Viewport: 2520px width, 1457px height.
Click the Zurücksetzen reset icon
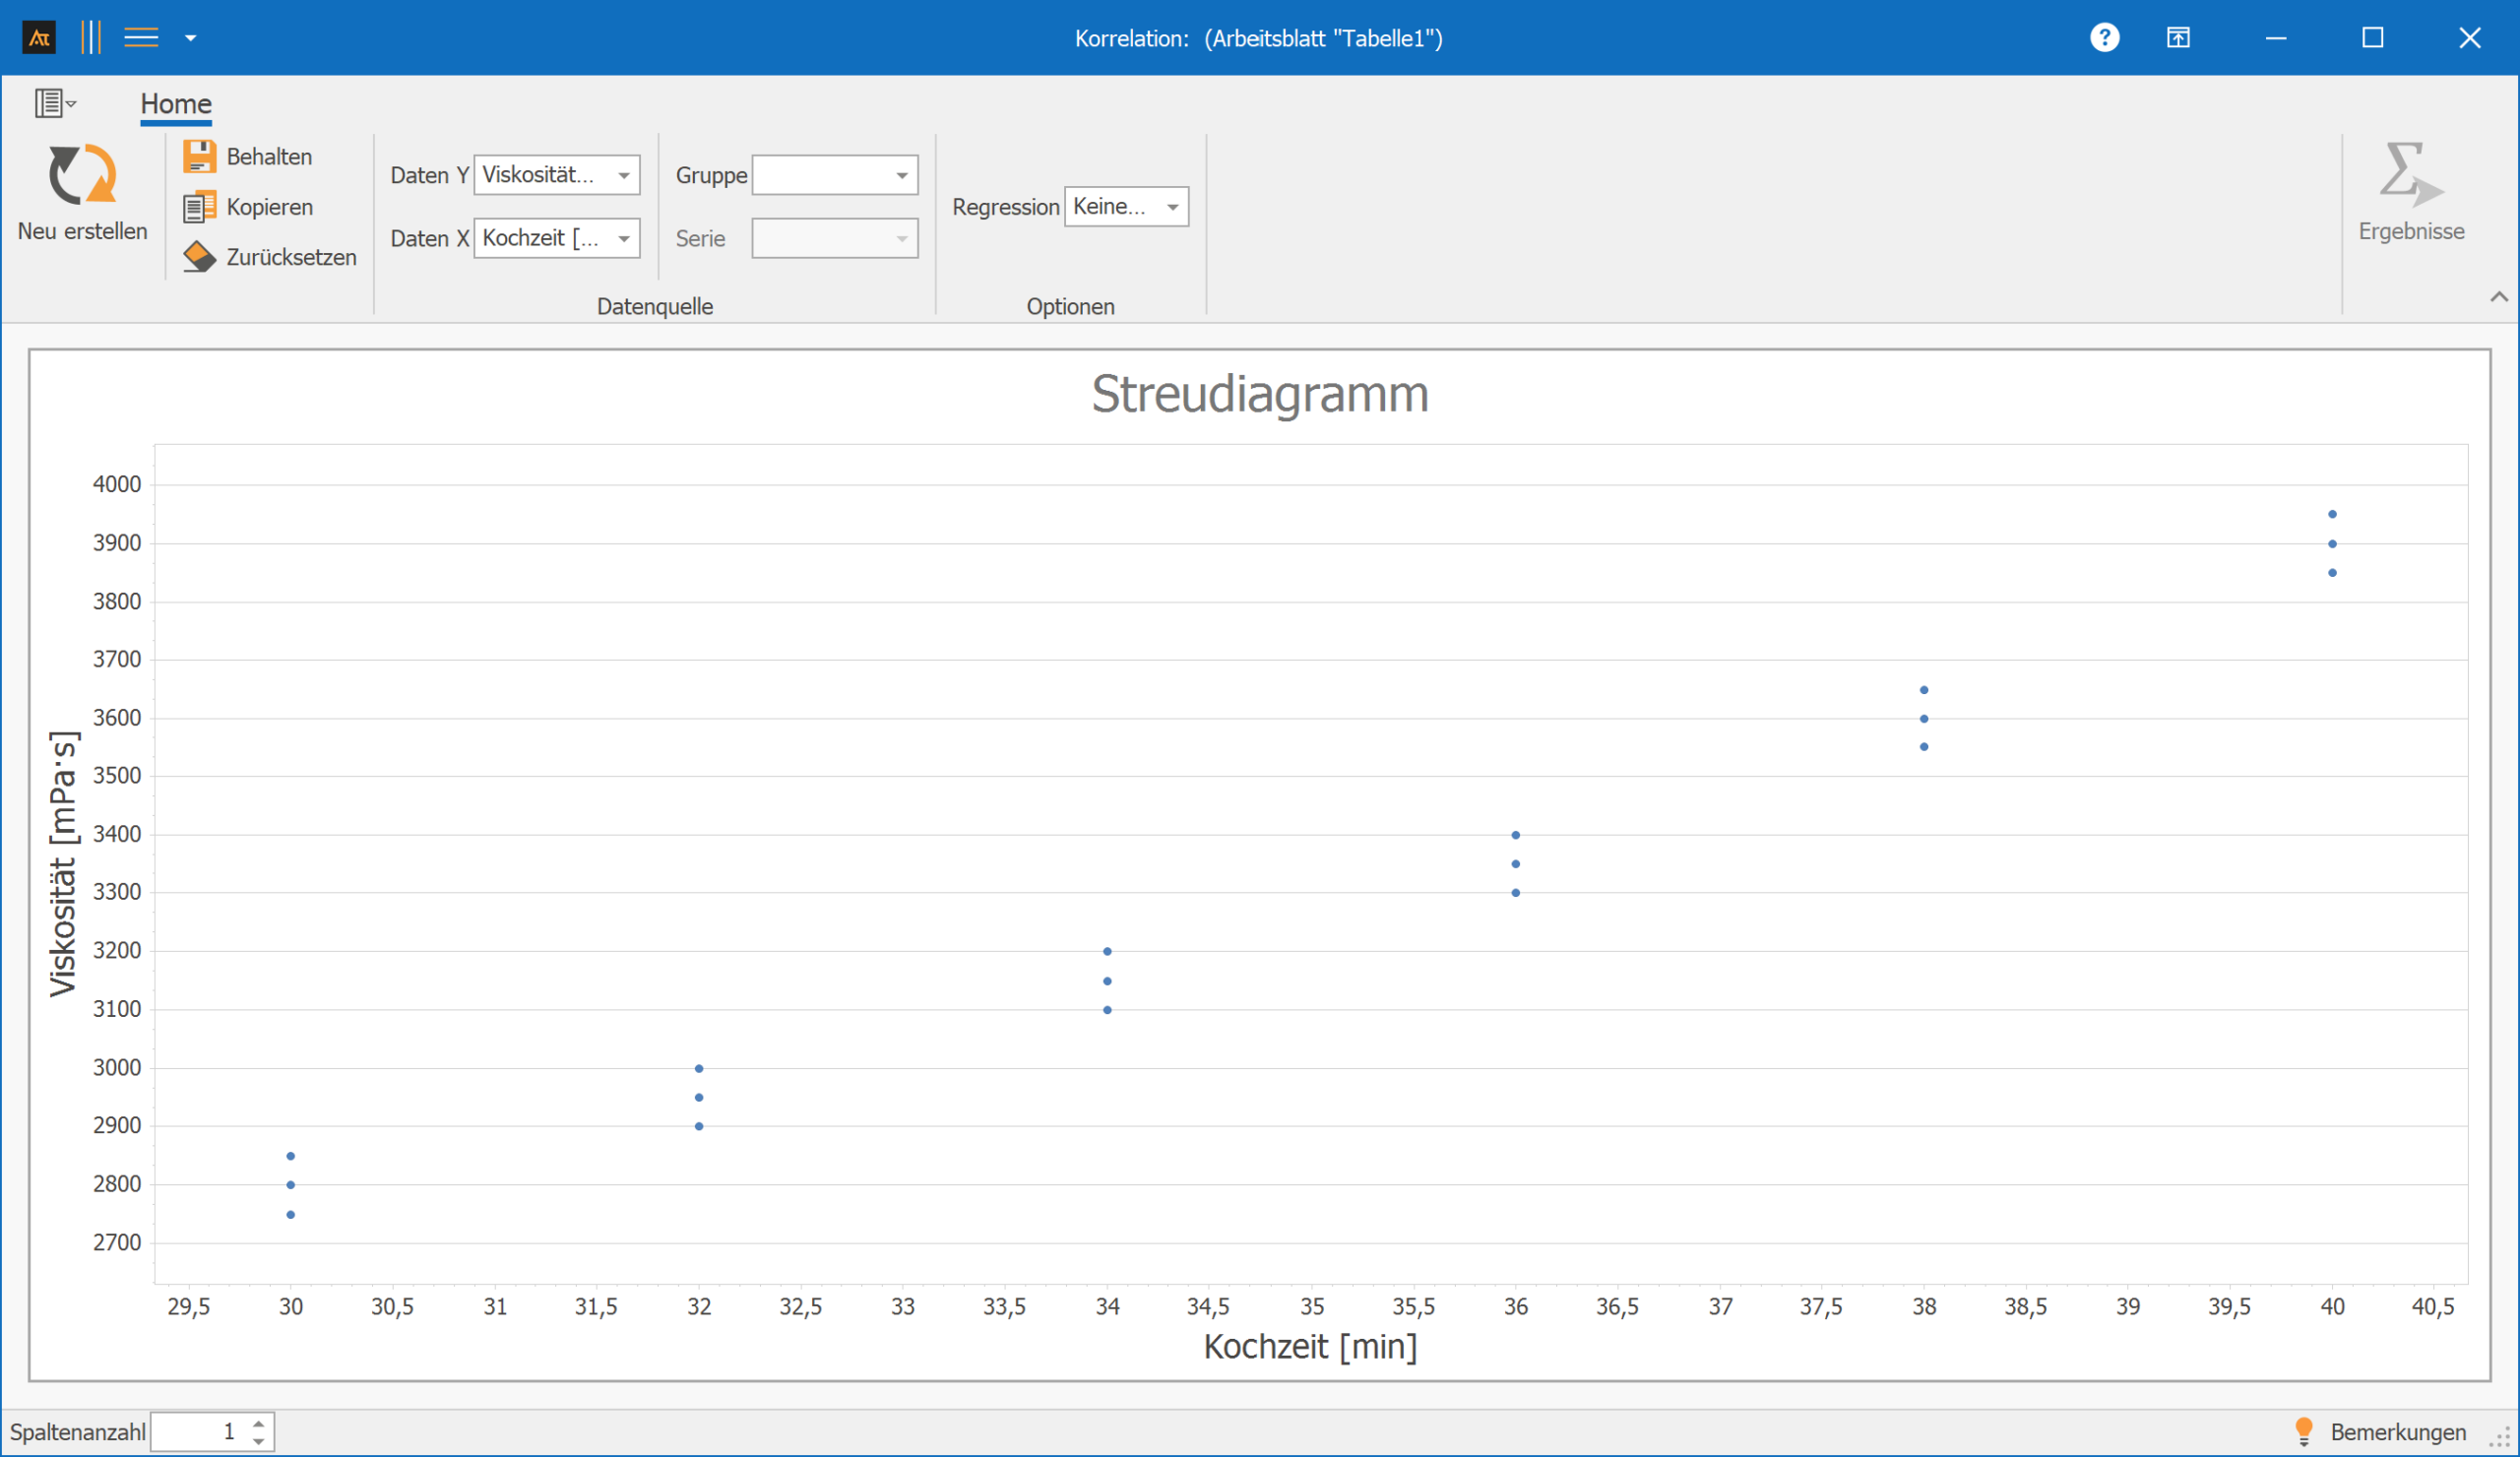tap(199, 257)
